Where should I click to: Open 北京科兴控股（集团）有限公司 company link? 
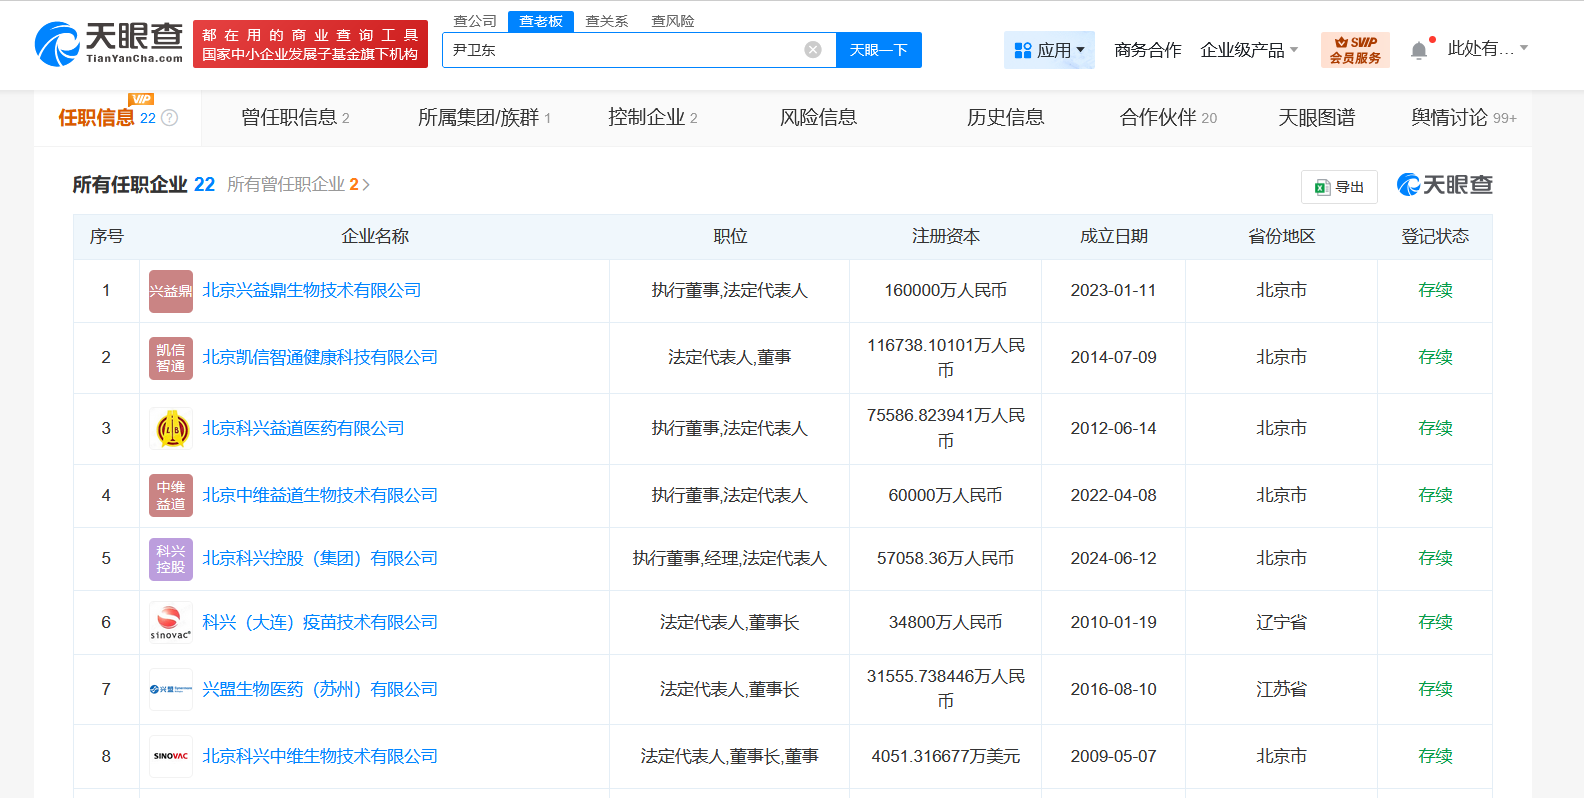click(320, 559)
